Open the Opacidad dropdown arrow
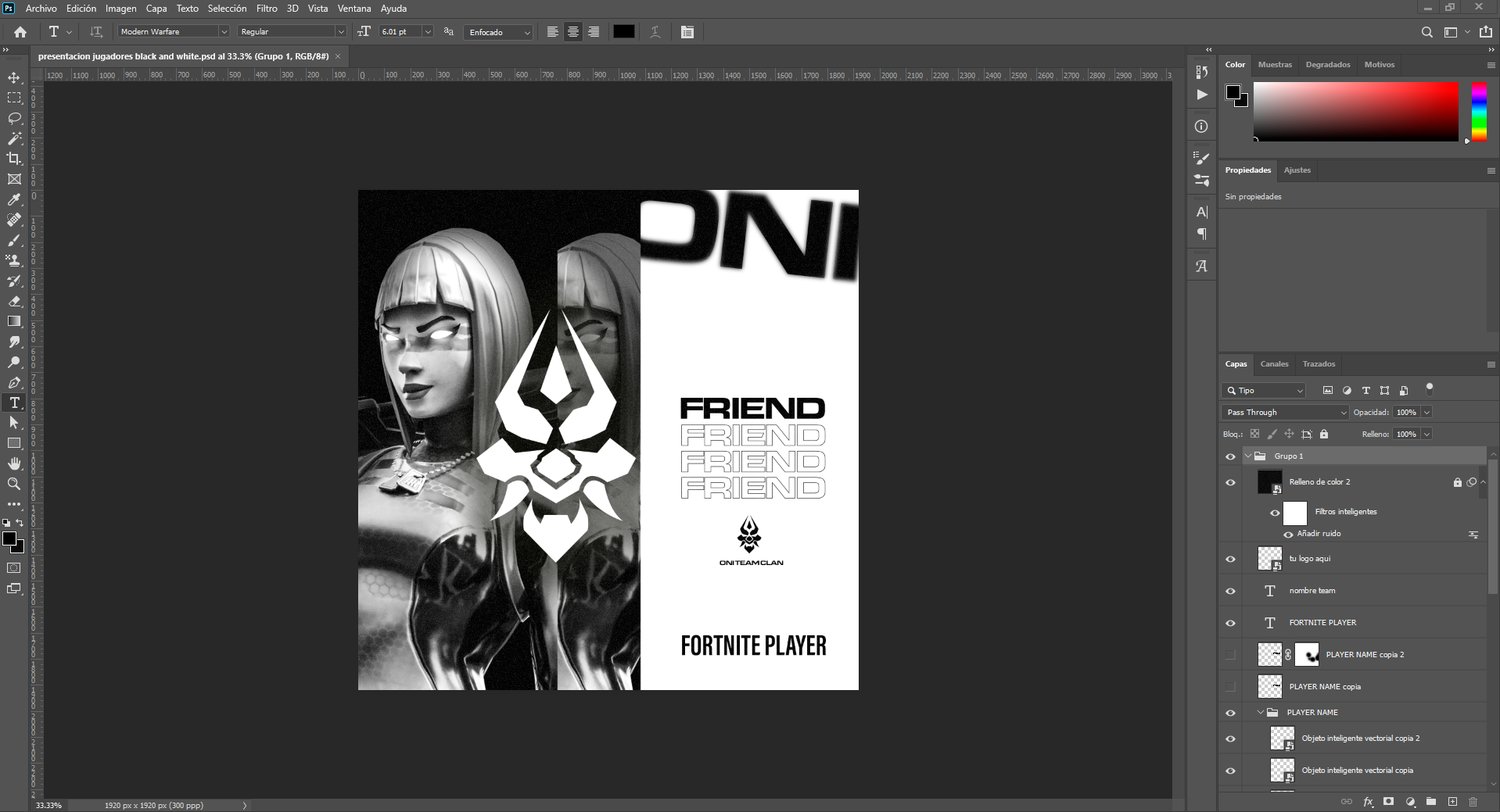Screen dimensions: 1500x812 tap(1426, 412)
